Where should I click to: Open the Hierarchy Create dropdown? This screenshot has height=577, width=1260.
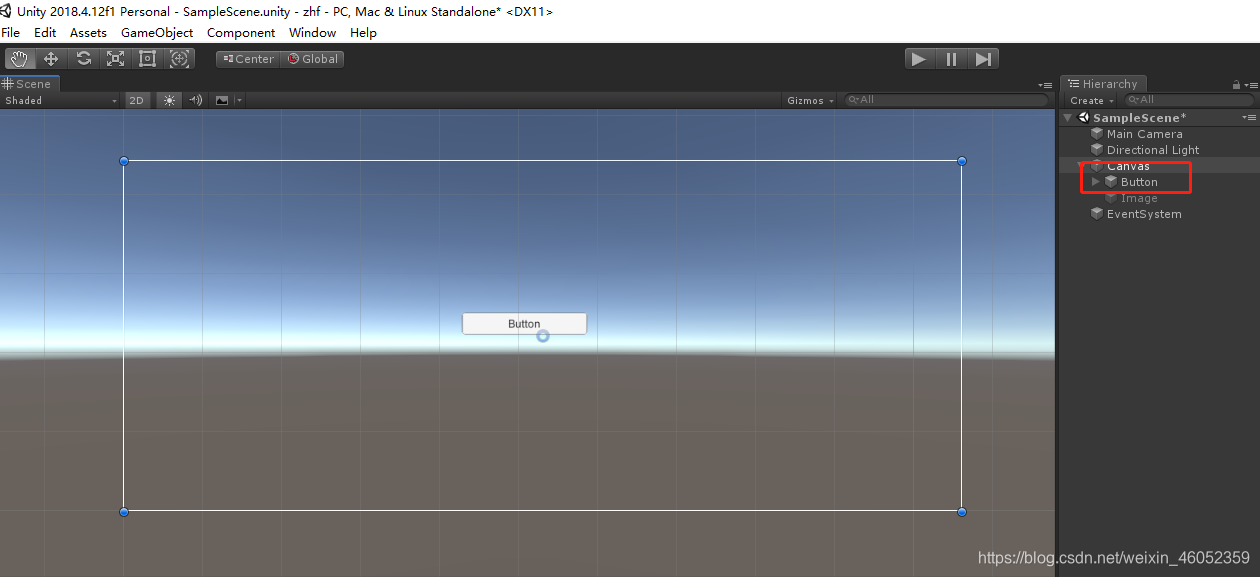click(x=1091, y=100)
